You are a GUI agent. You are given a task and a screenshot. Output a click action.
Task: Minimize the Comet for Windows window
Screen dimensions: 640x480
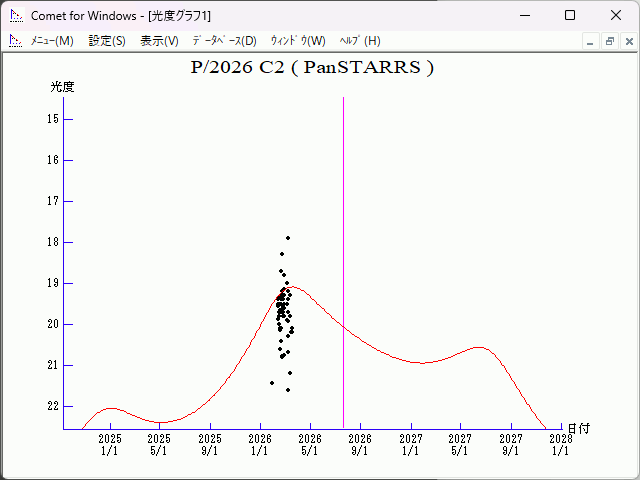pos(525,16)
